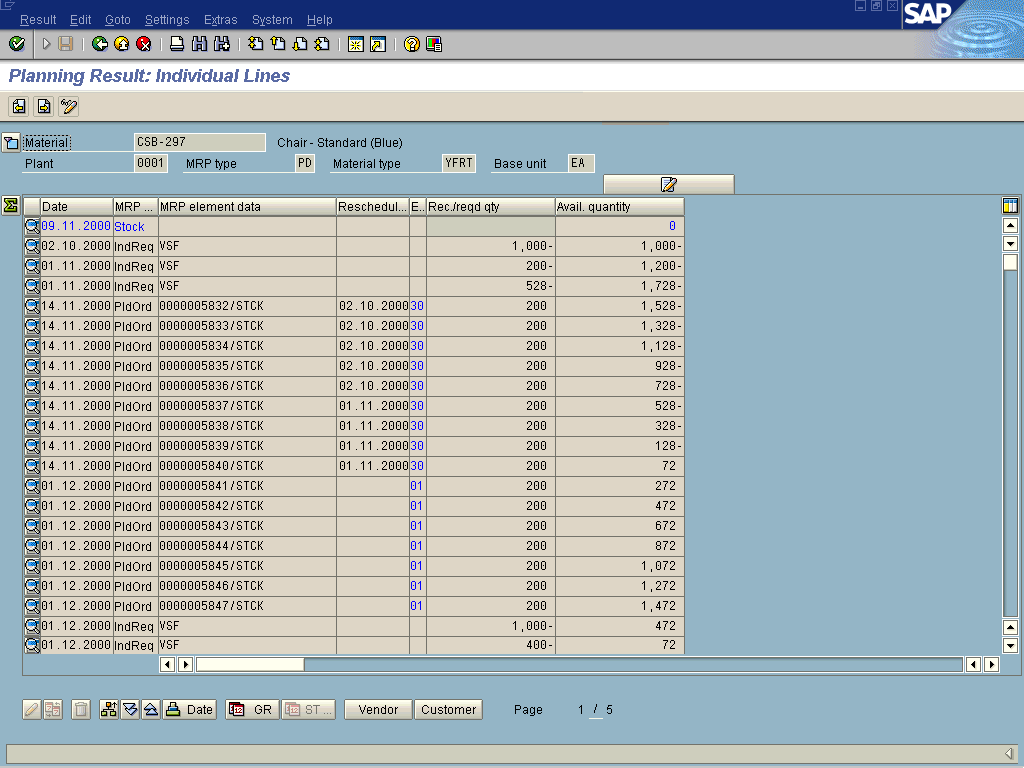
Task: Click the Create Shortcut icon
Action: click(378, 44)
